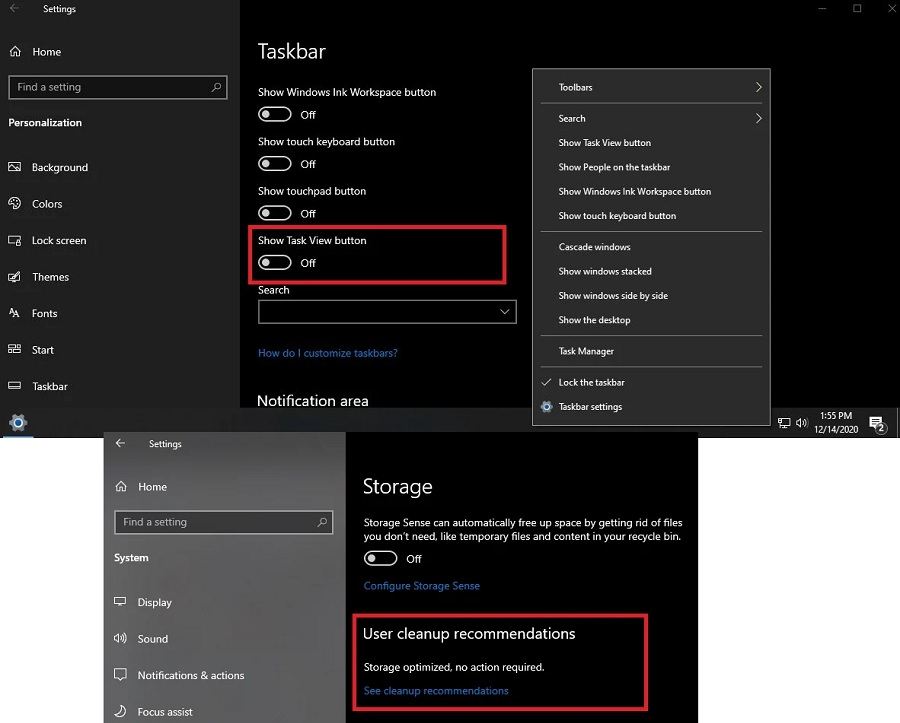Image resolution: width=900 pixels, height=723 pixels.
Task: Click the taskbar clock showing 1:55 PM
Action: [836, 422]
